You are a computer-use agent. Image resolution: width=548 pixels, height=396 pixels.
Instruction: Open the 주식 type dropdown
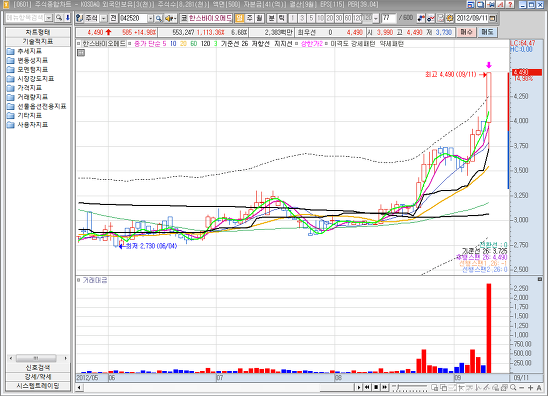104,18
